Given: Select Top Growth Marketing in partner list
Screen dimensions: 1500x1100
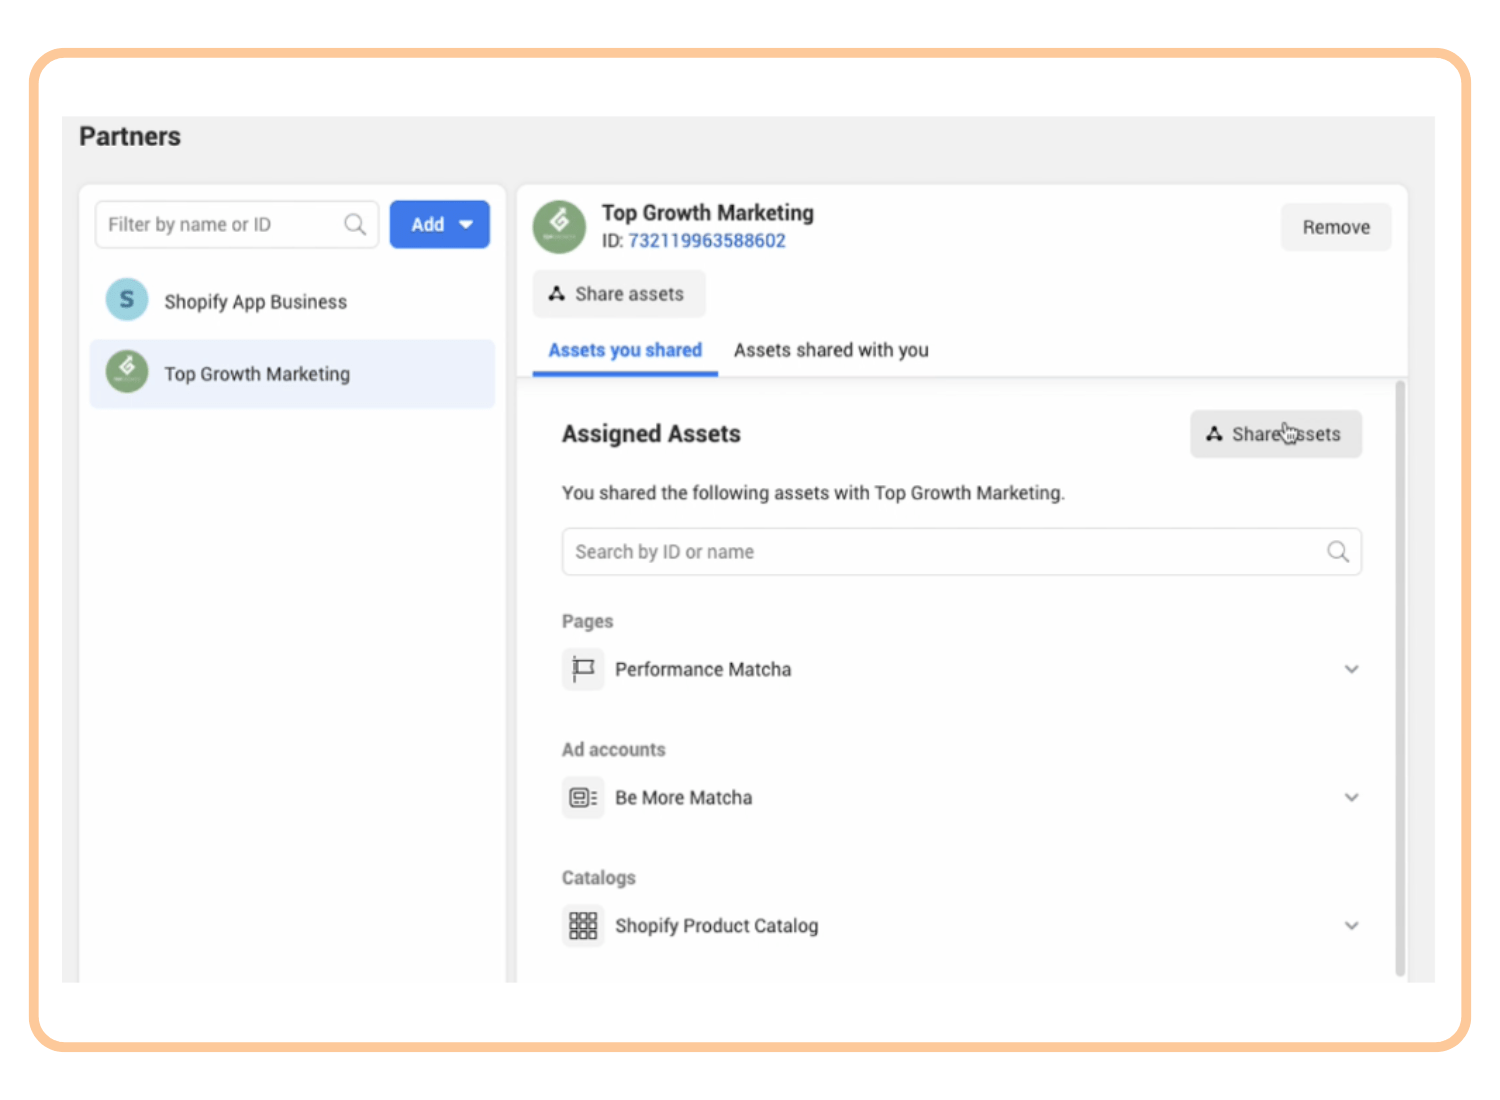Looking at the screenshot, I should (x=292, y=373).
